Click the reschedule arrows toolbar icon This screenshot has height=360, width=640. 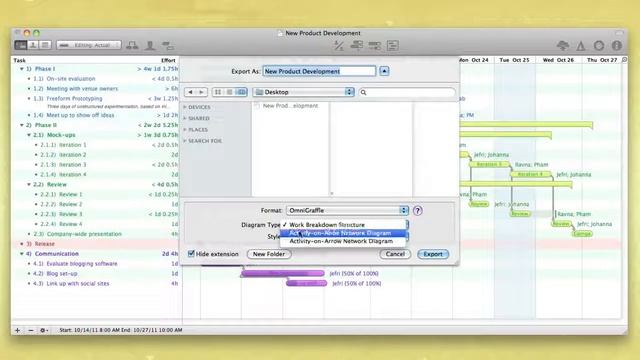[x=374, y=45]
